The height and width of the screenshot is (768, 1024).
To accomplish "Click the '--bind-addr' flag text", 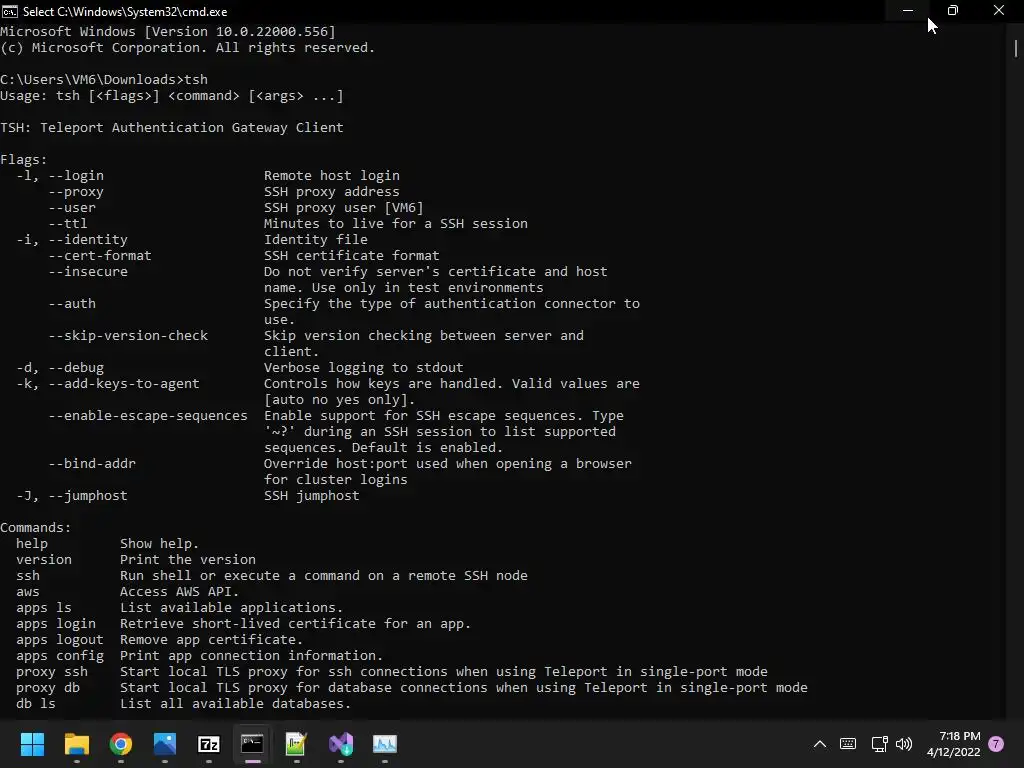I will (92, 464).
